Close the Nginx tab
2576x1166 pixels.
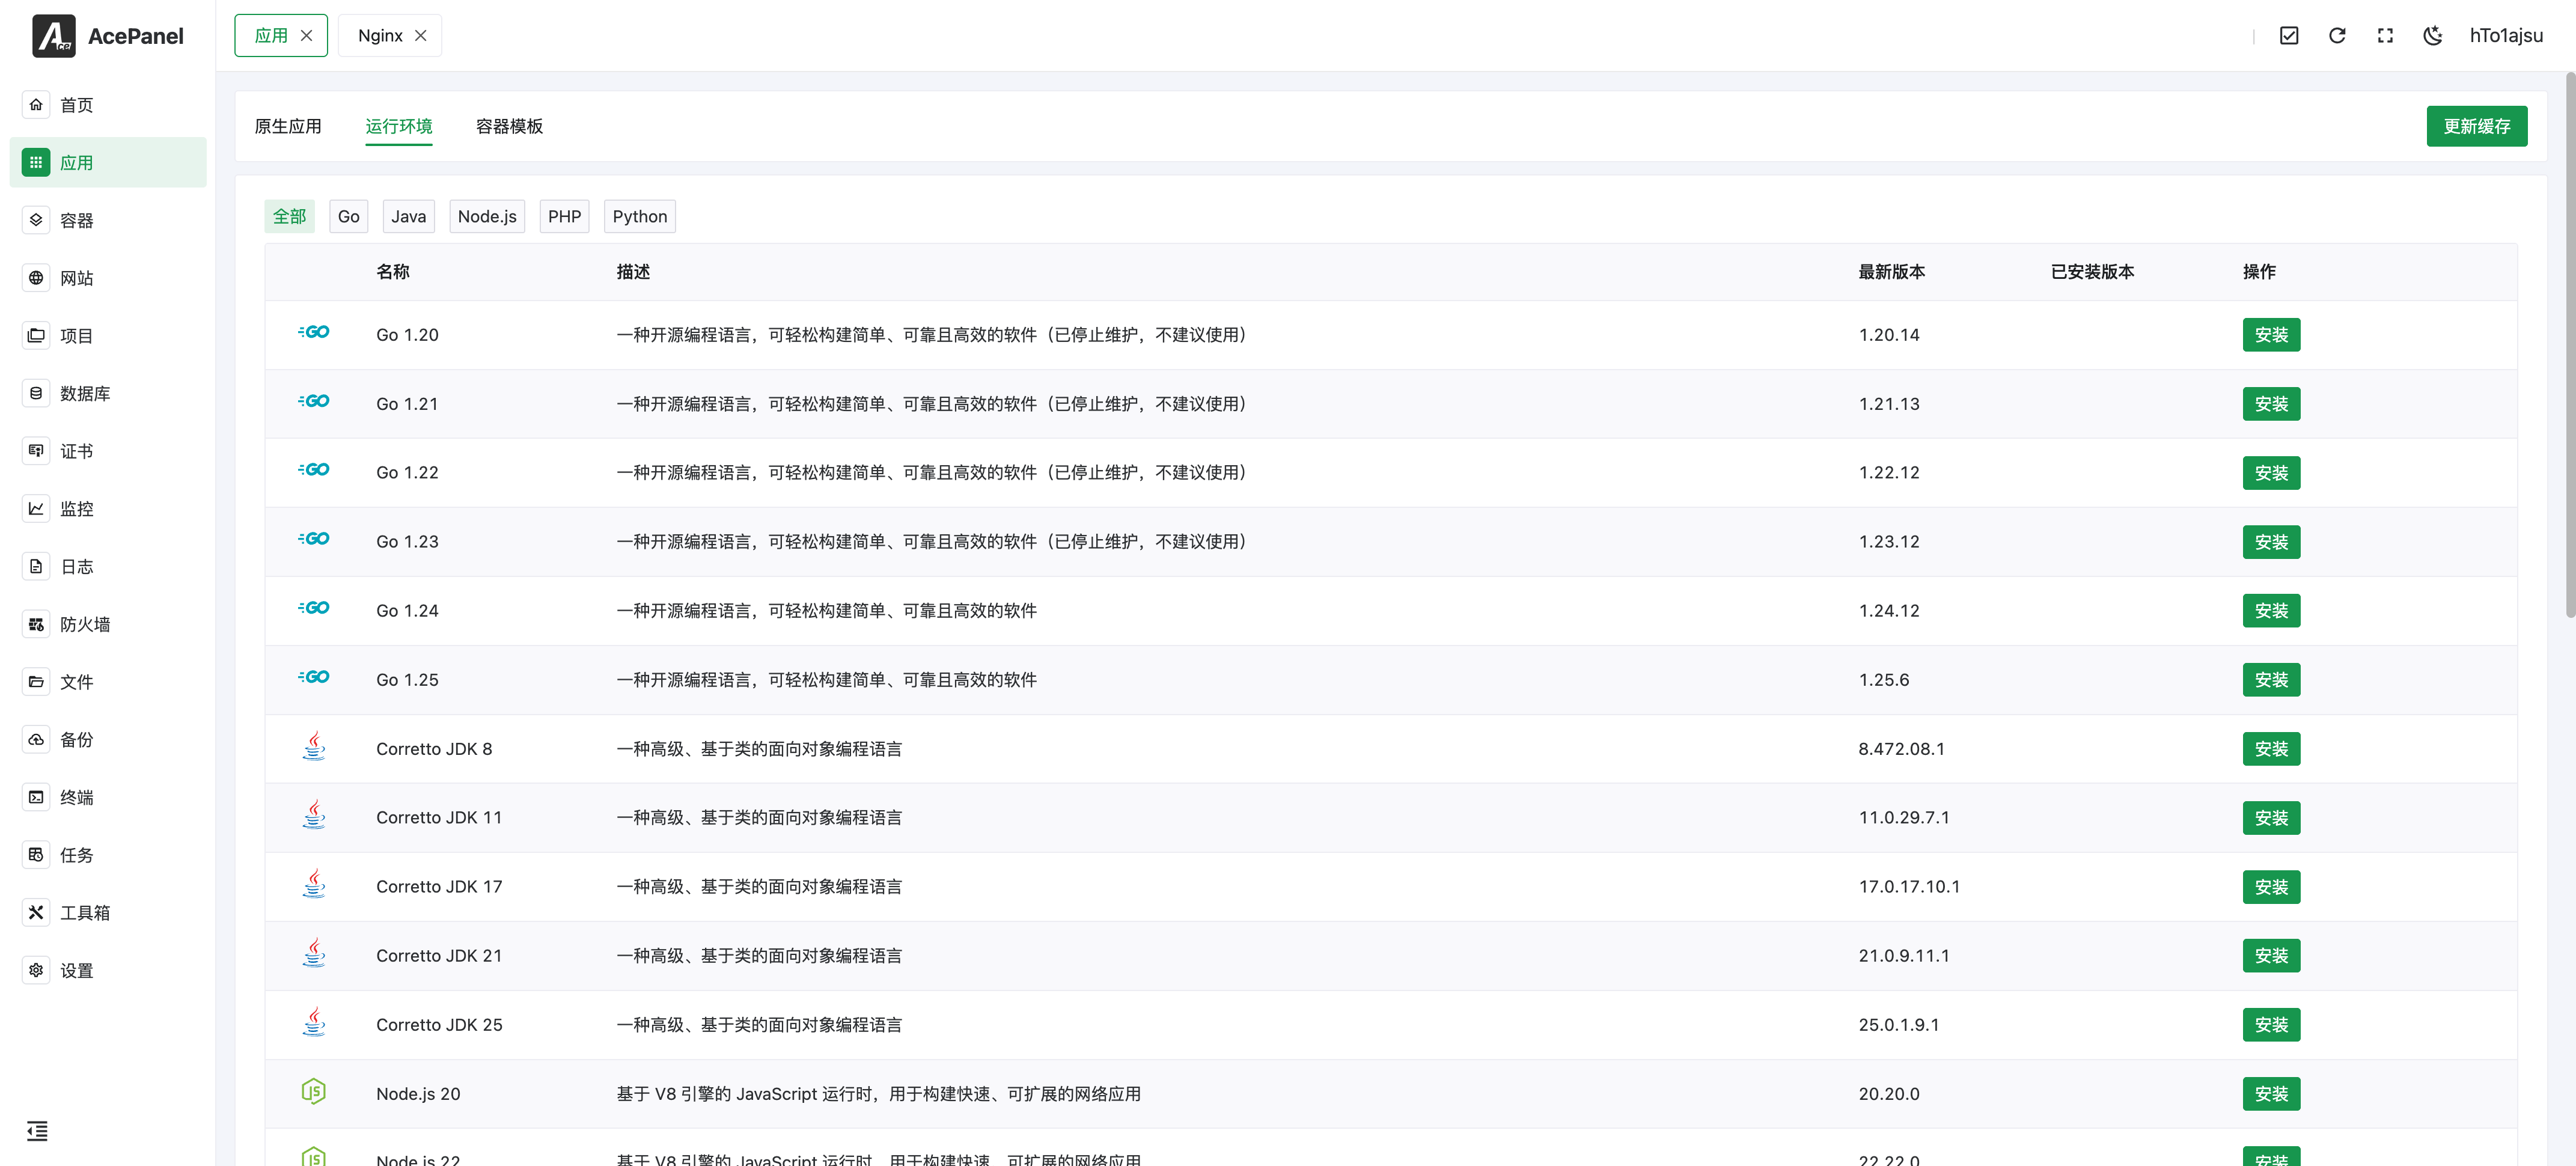[x=421, y=36]
